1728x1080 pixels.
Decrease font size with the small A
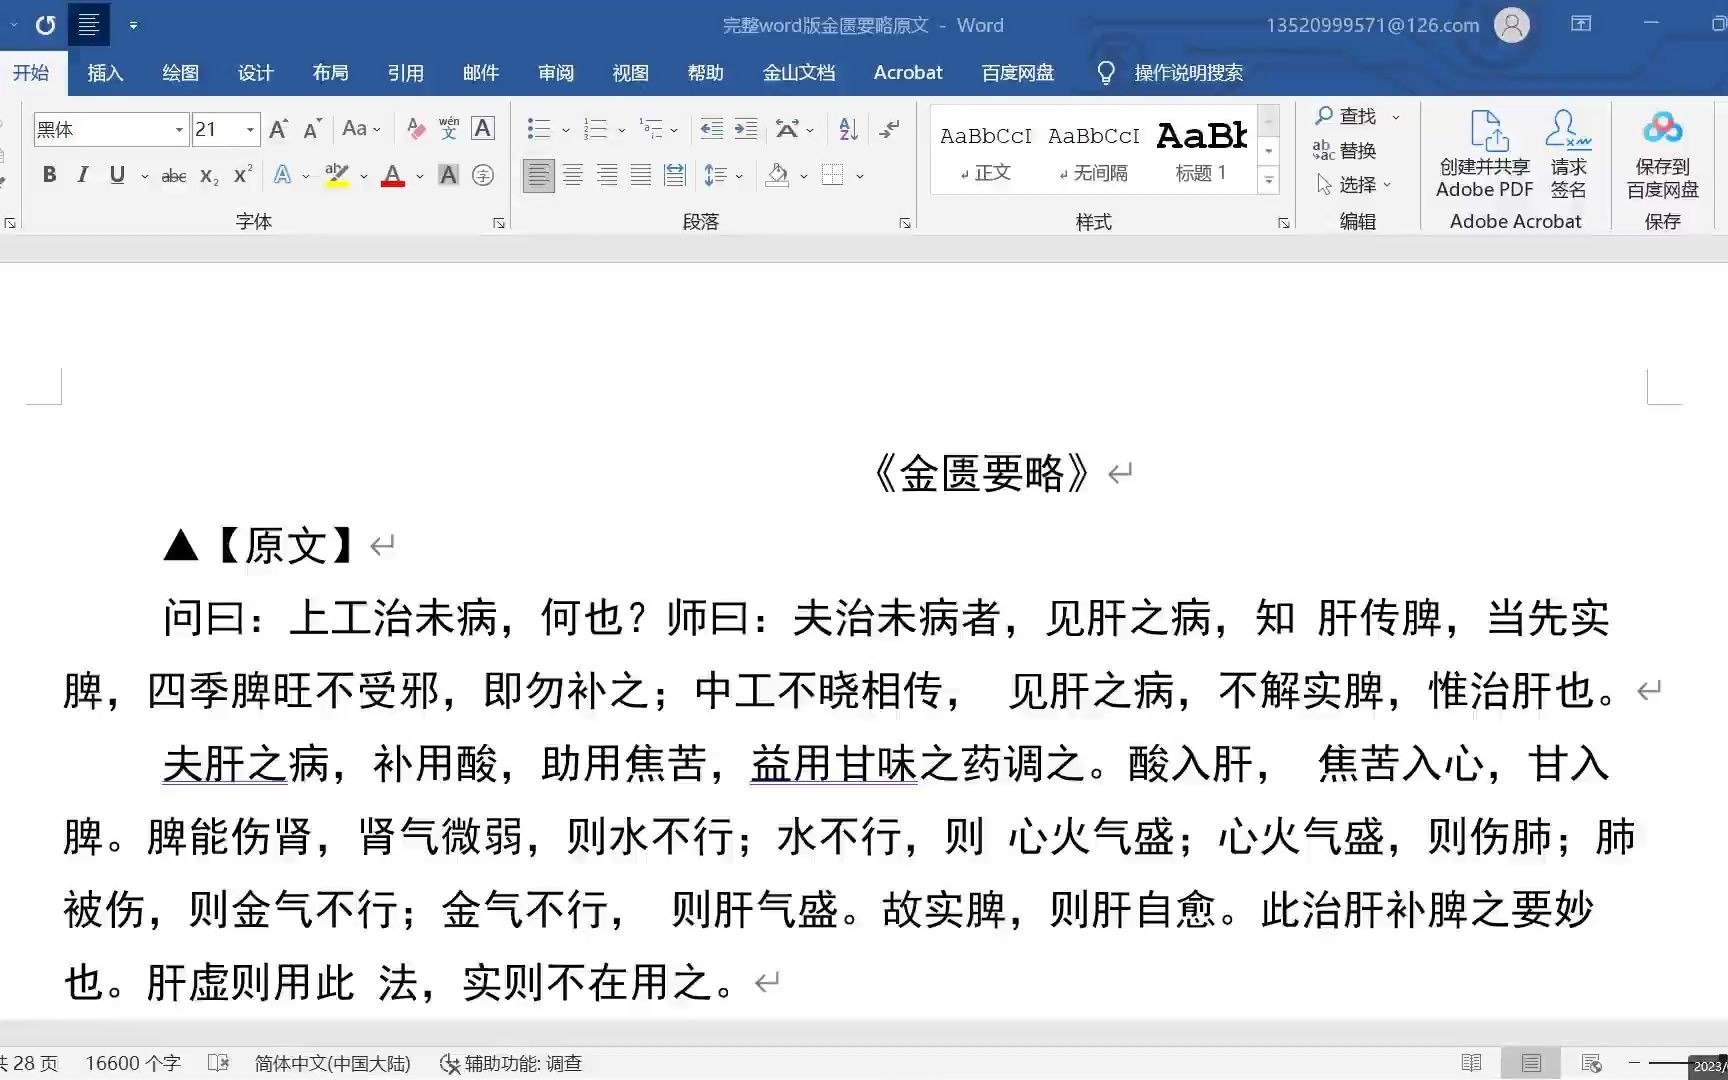312,129
